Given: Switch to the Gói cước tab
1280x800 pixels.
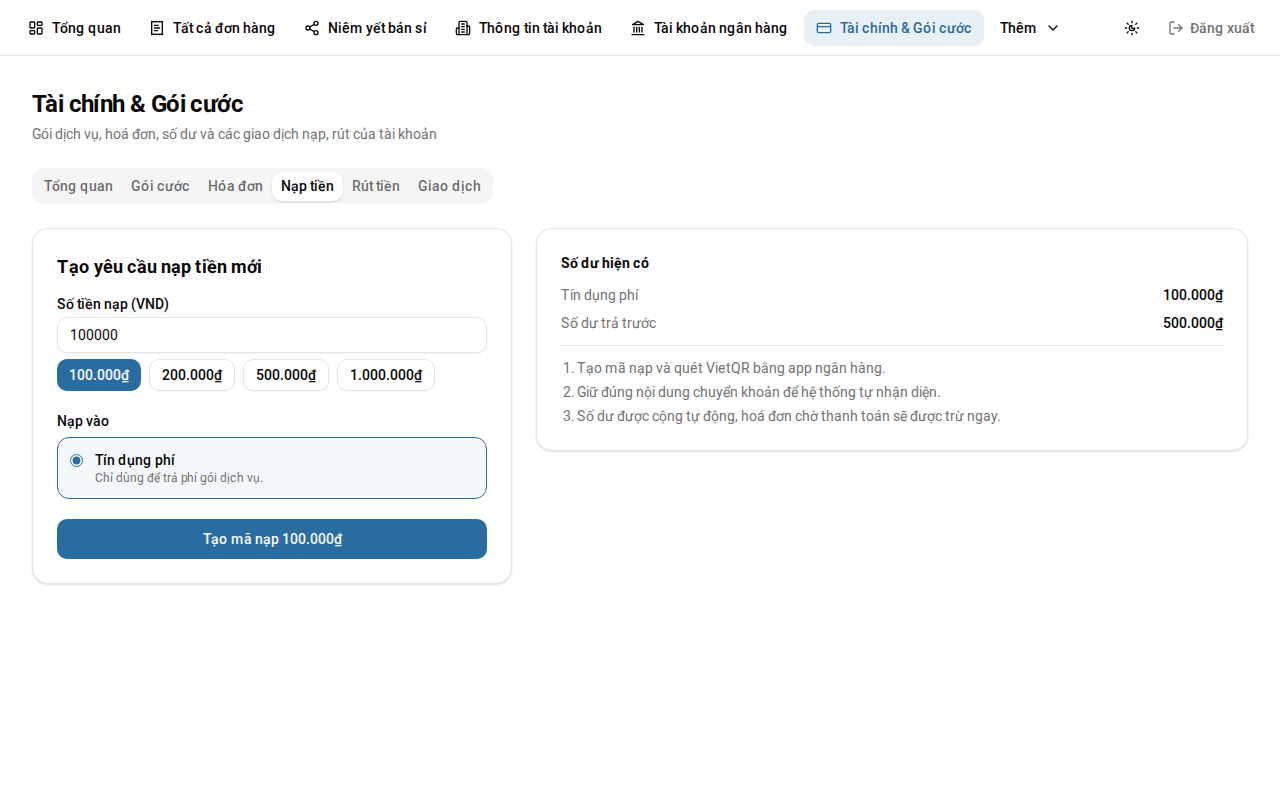Looking at the screenshot, I should 160,186.
